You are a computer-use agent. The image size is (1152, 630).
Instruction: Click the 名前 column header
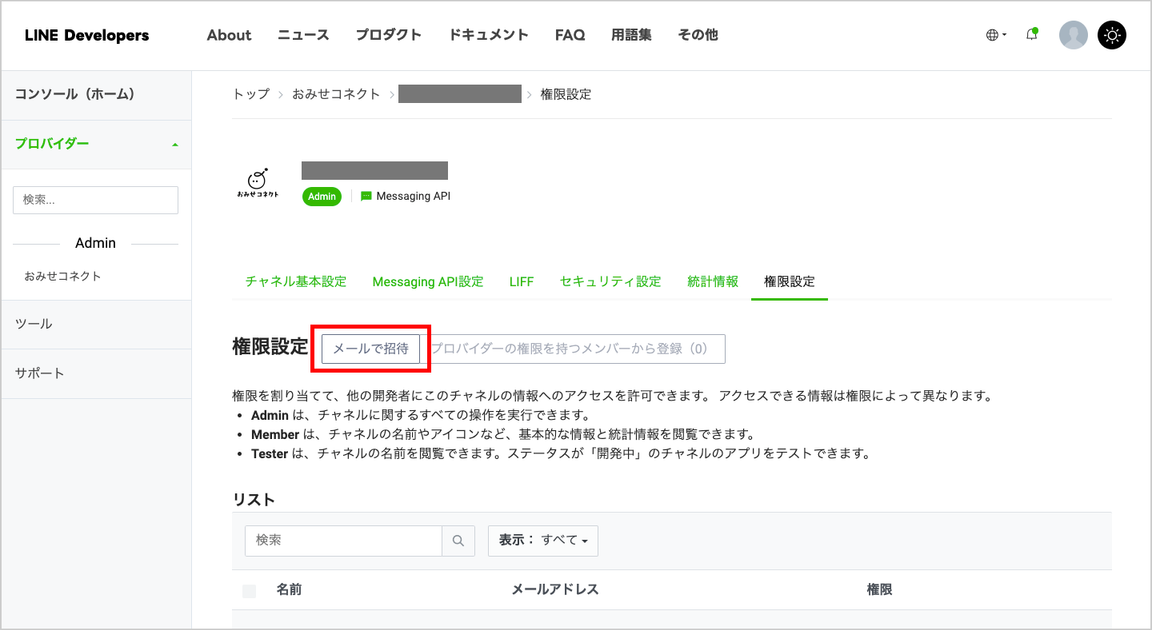(x=289, y=590)
